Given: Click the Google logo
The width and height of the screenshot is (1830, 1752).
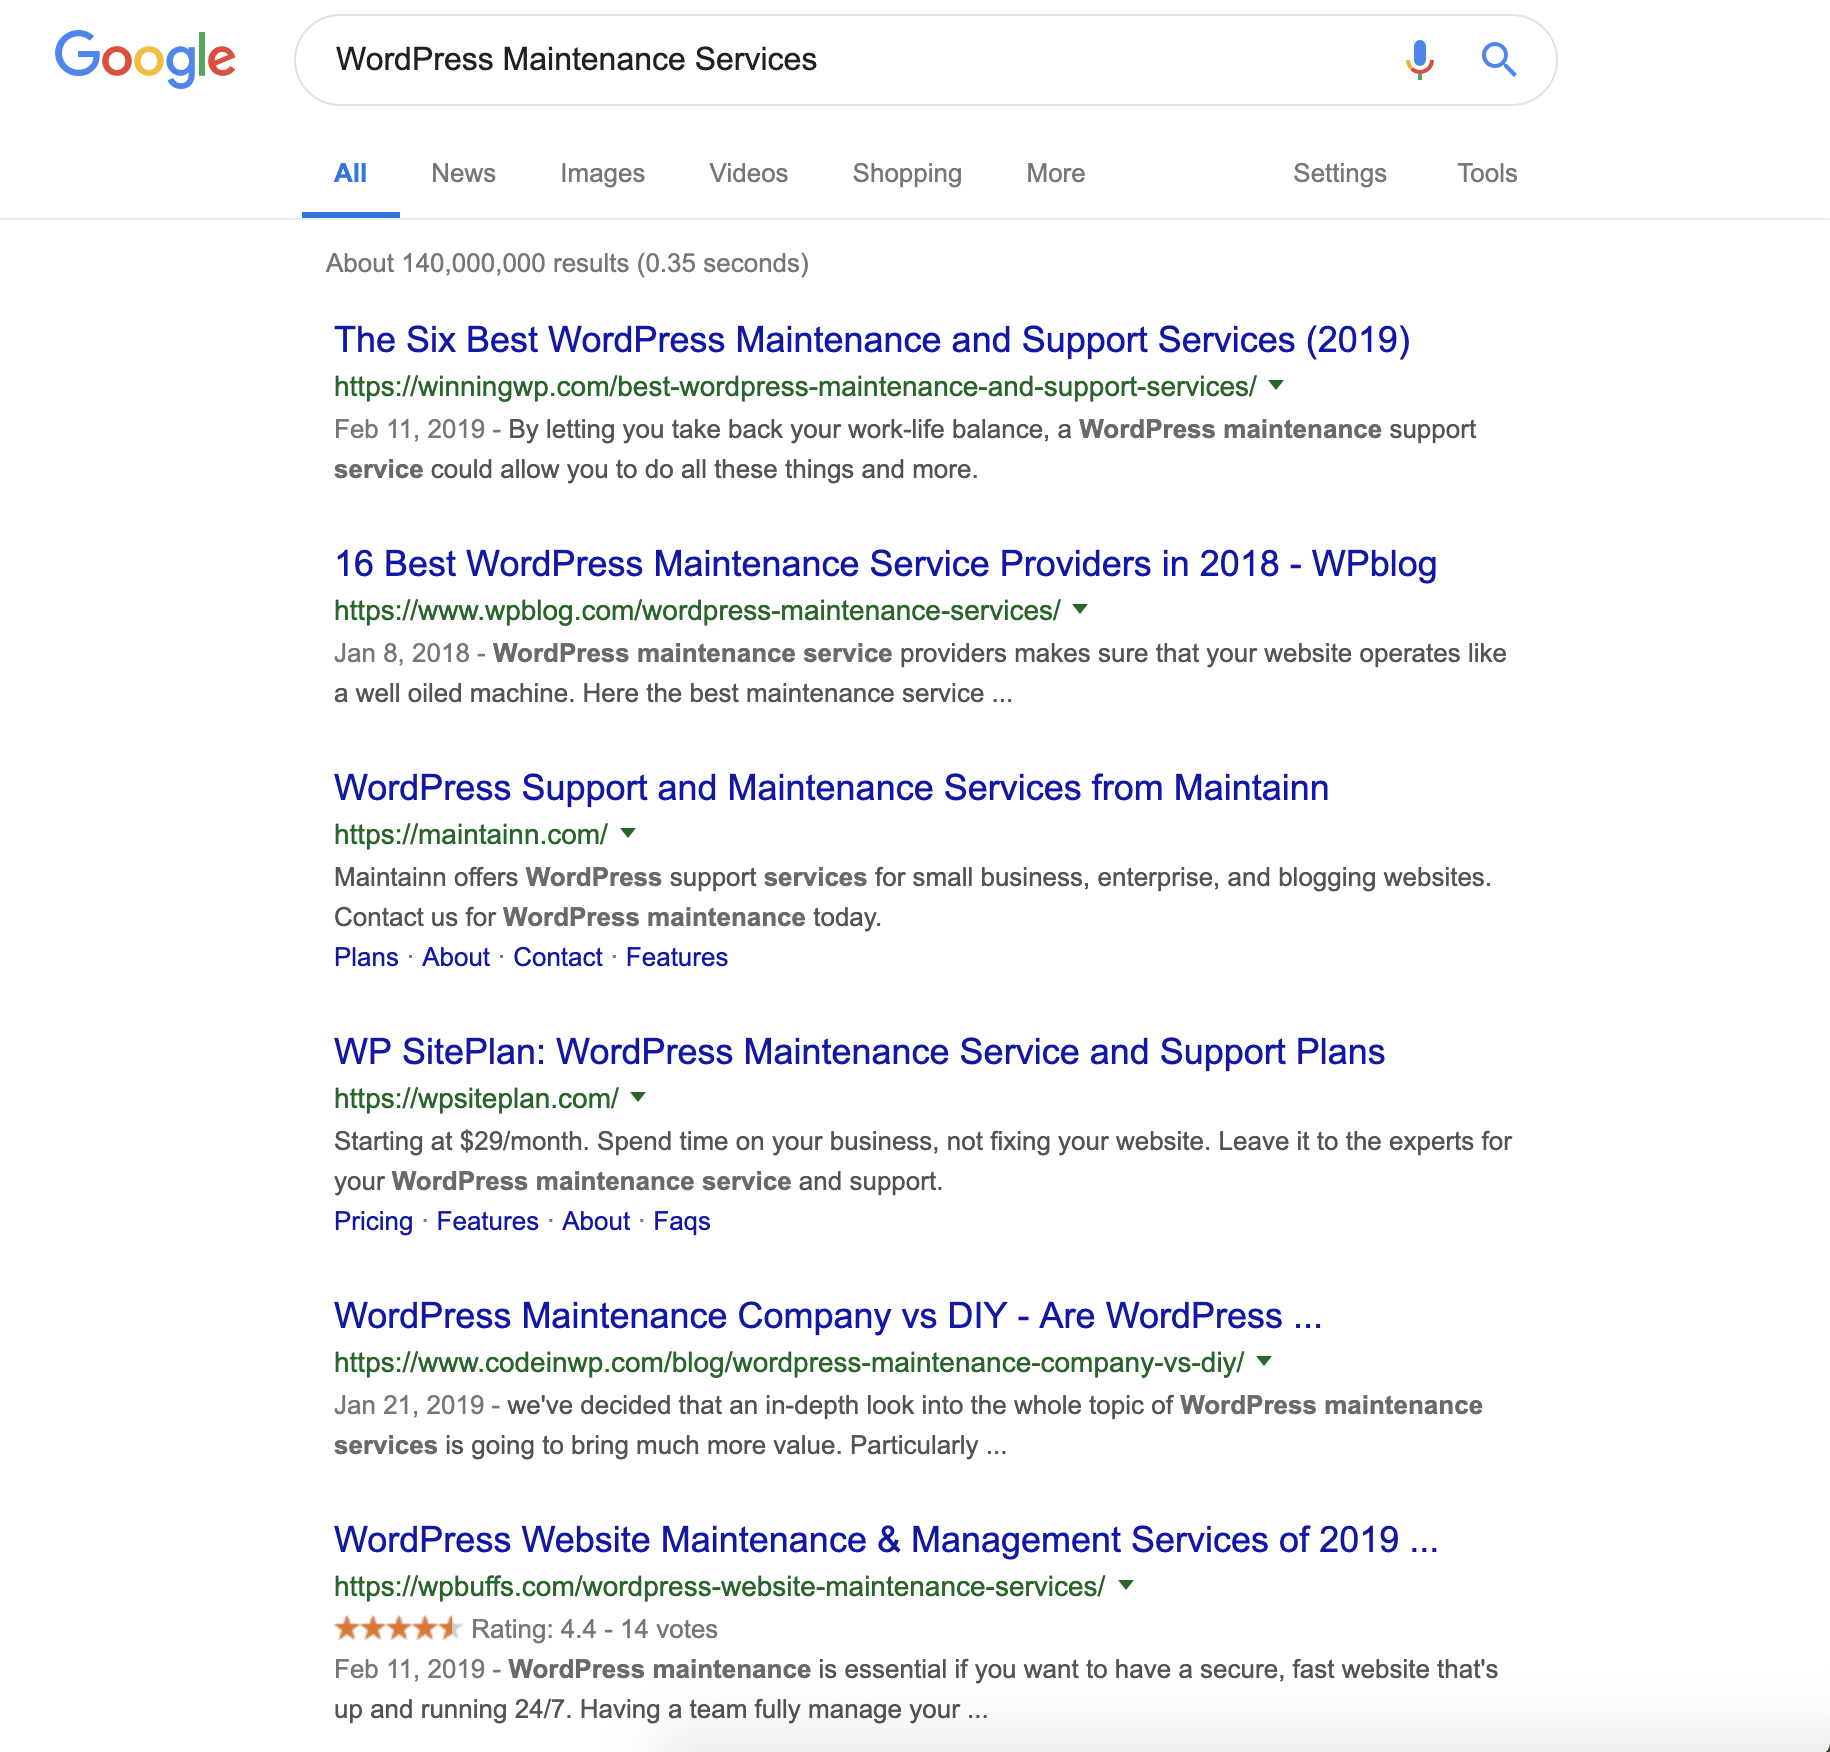Looking at the screenshot, I should (x=145, y=59).
